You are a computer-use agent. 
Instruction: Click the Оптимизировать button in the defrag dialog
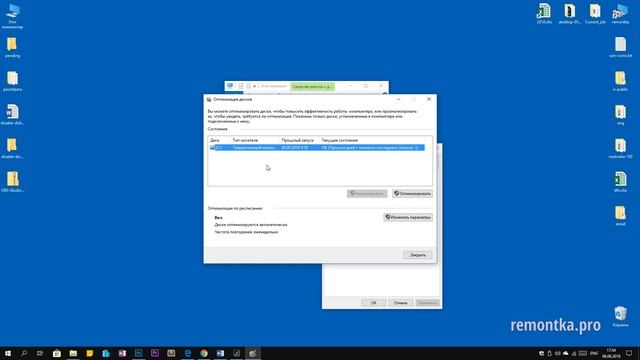(x=412, y=193)
